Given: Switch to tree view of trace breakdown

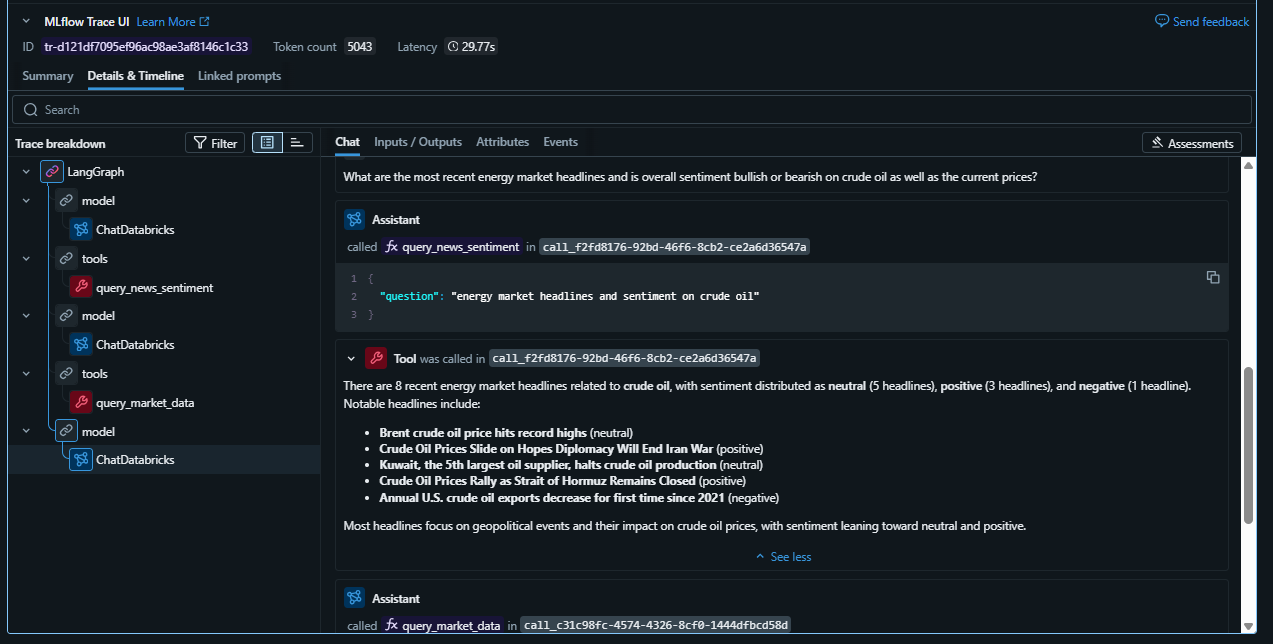Looking at the screenshot, I should pos(267,143).
